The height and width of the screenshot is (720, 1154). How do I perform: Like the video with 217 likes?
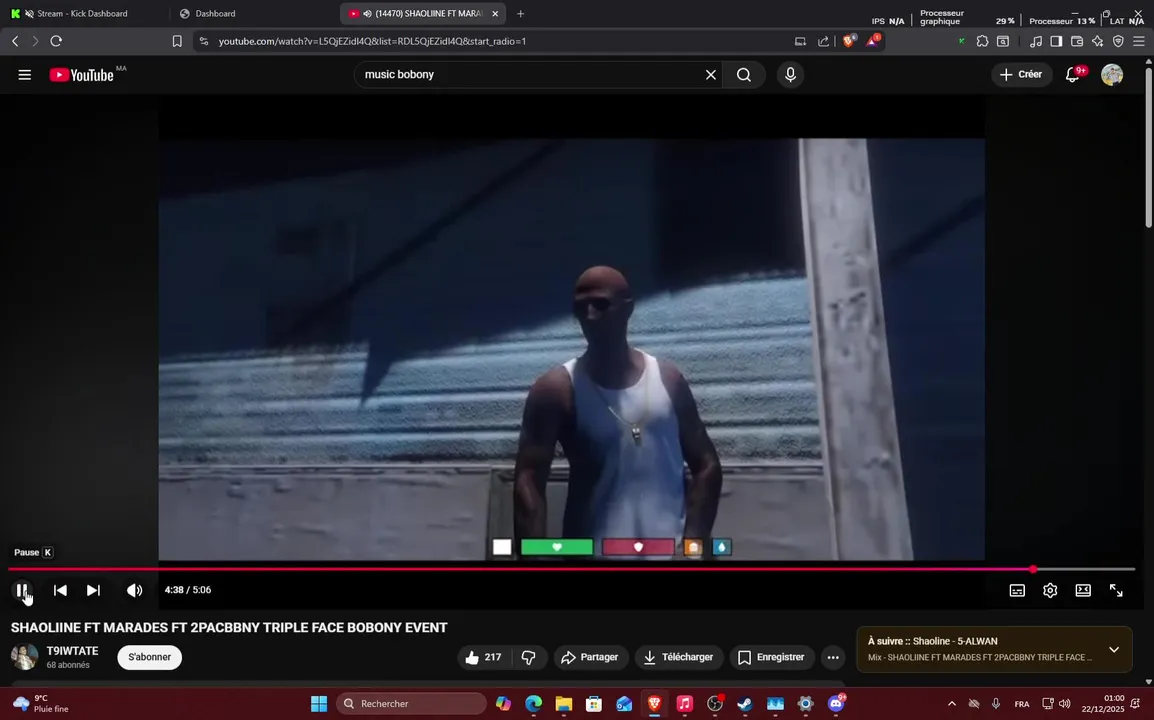[484, 657]
